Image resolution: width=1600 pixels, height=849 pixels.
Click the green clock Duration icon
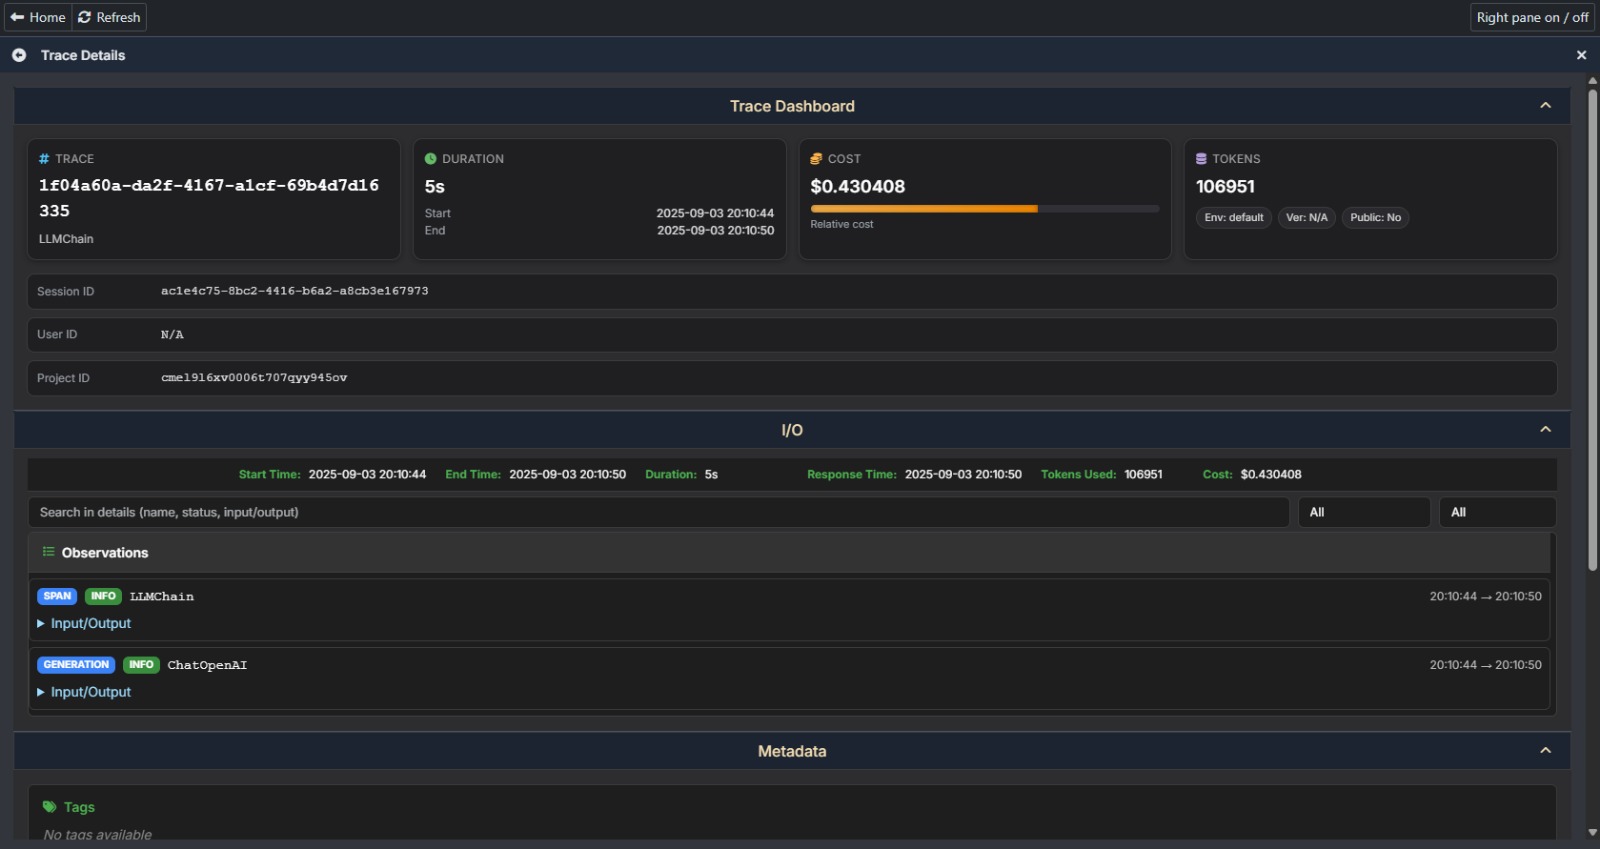[x=431, y=159]
